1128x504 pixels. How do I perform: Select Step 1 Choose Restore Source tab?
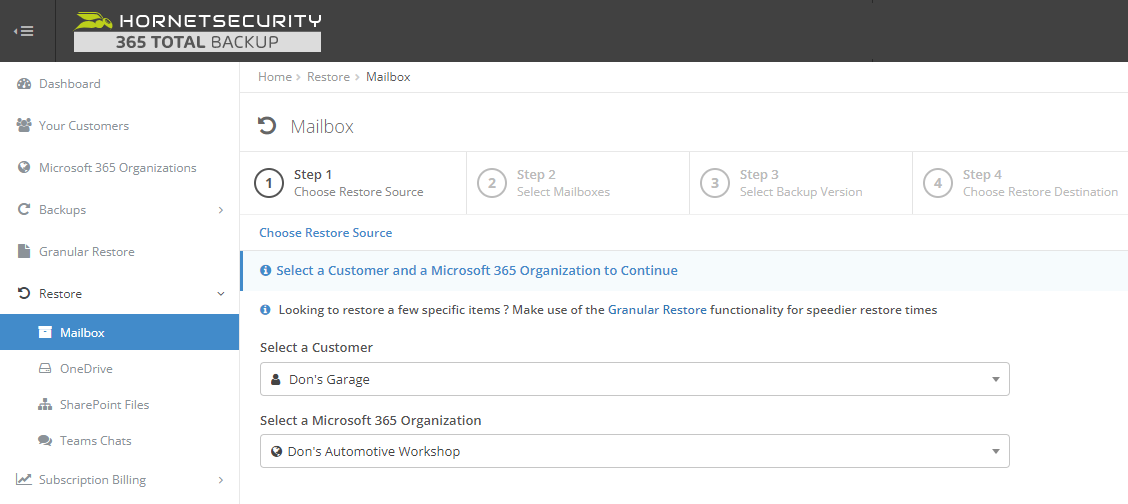tap(353, 183)
